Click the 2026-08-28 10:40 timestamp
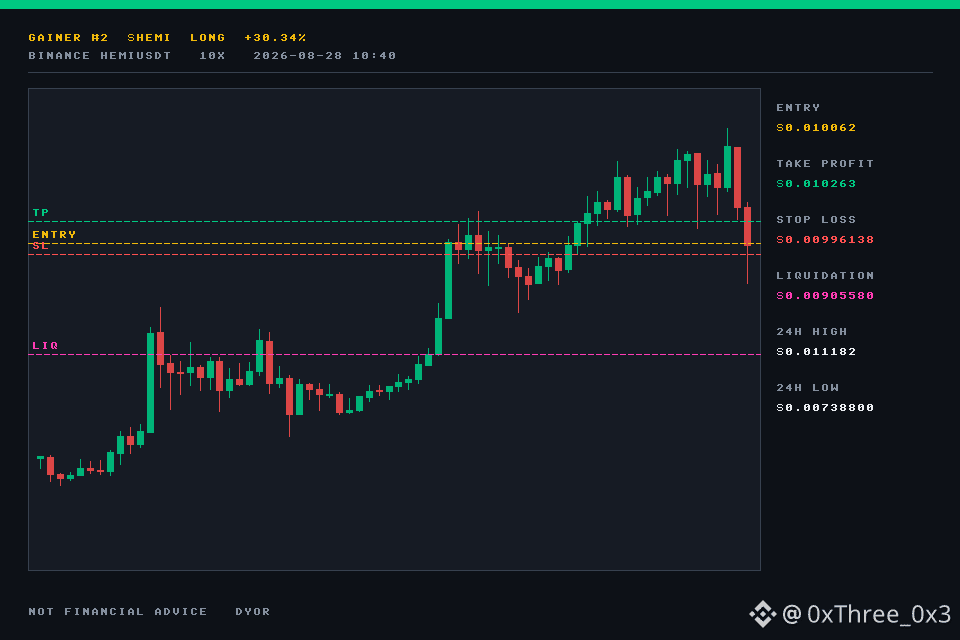This screenshot has height=640, width=960. pos(324,55)
